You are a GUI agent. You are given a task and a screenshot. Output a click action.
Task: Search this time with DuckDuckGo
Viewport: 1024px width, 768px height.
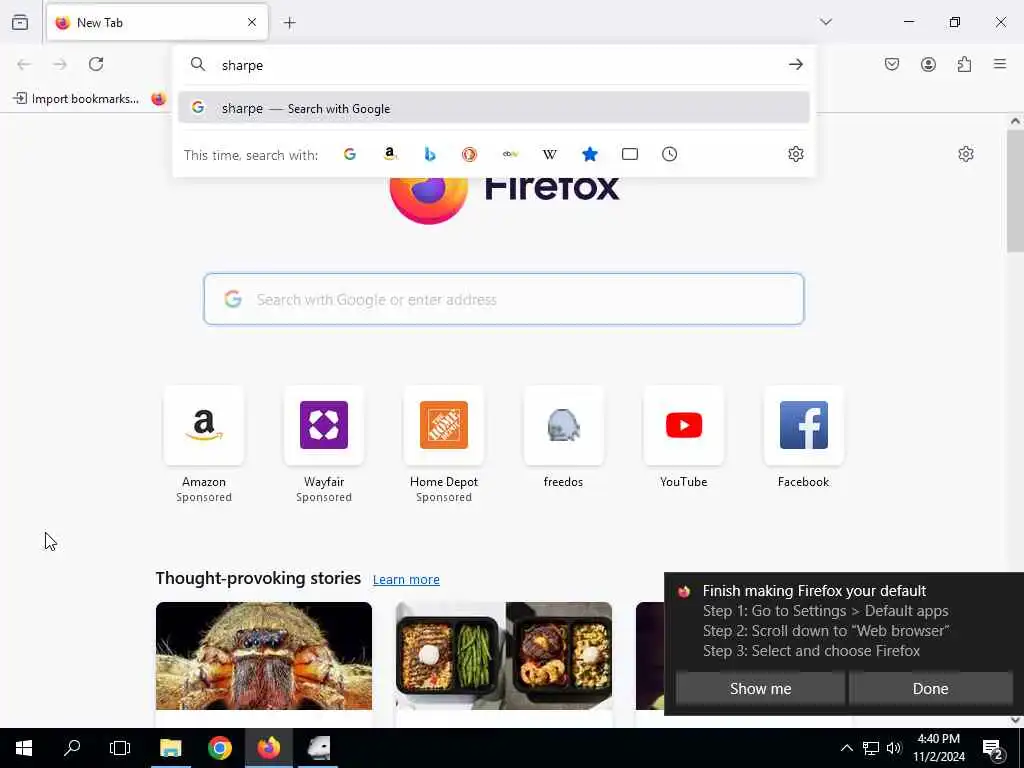click(x=470, y=154)
